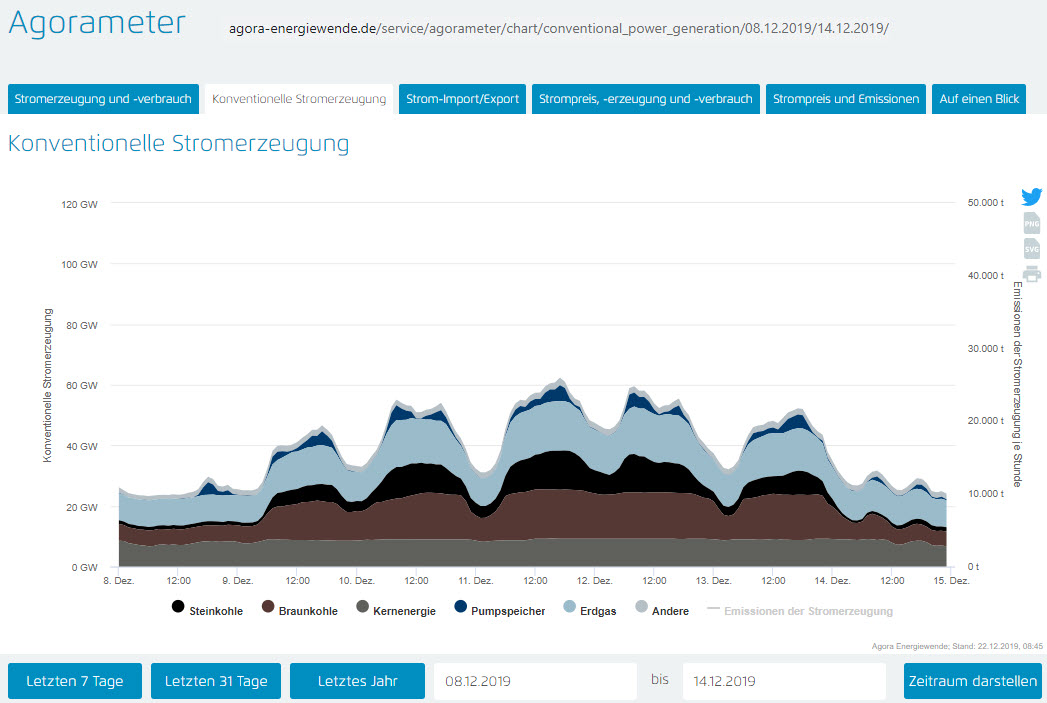
Task: Hide the Braunkohle legend series
Action: point(299,610)
